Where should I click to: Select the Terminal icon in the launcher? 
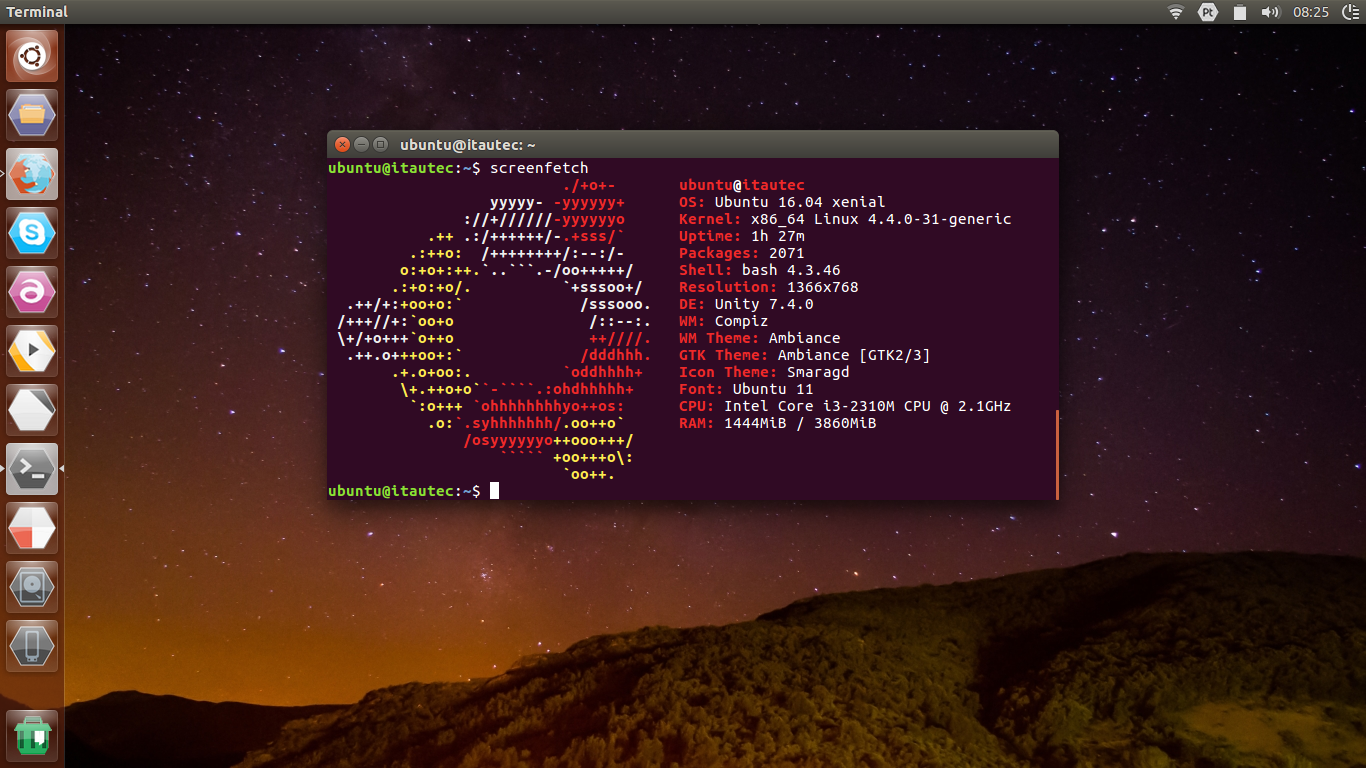coord(32,469)
